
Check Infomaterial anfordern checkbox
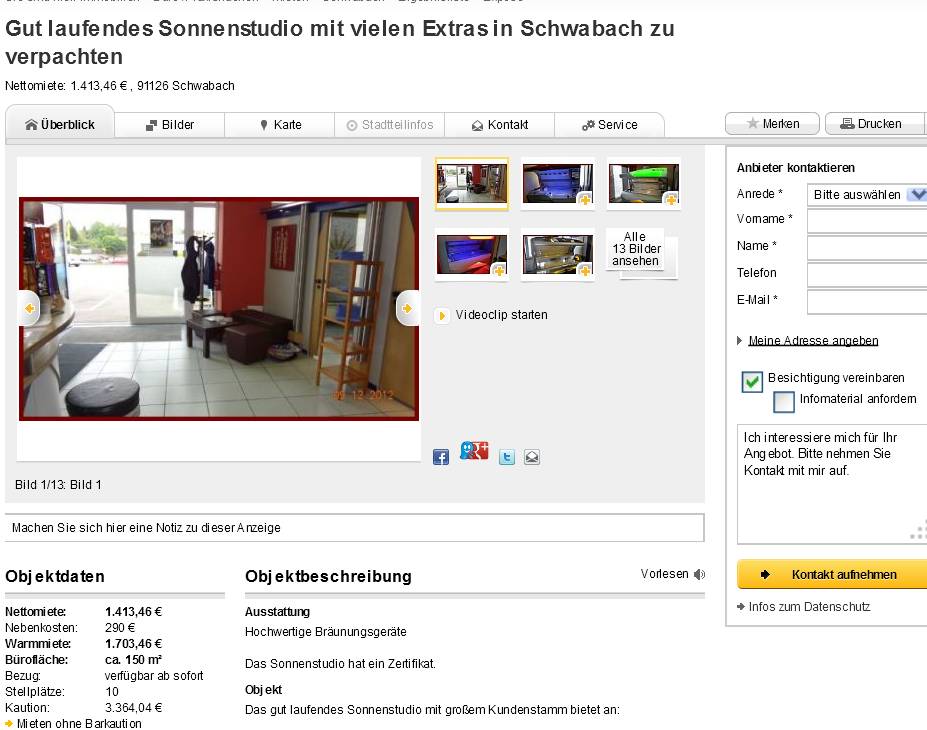[x=783, y=402]
